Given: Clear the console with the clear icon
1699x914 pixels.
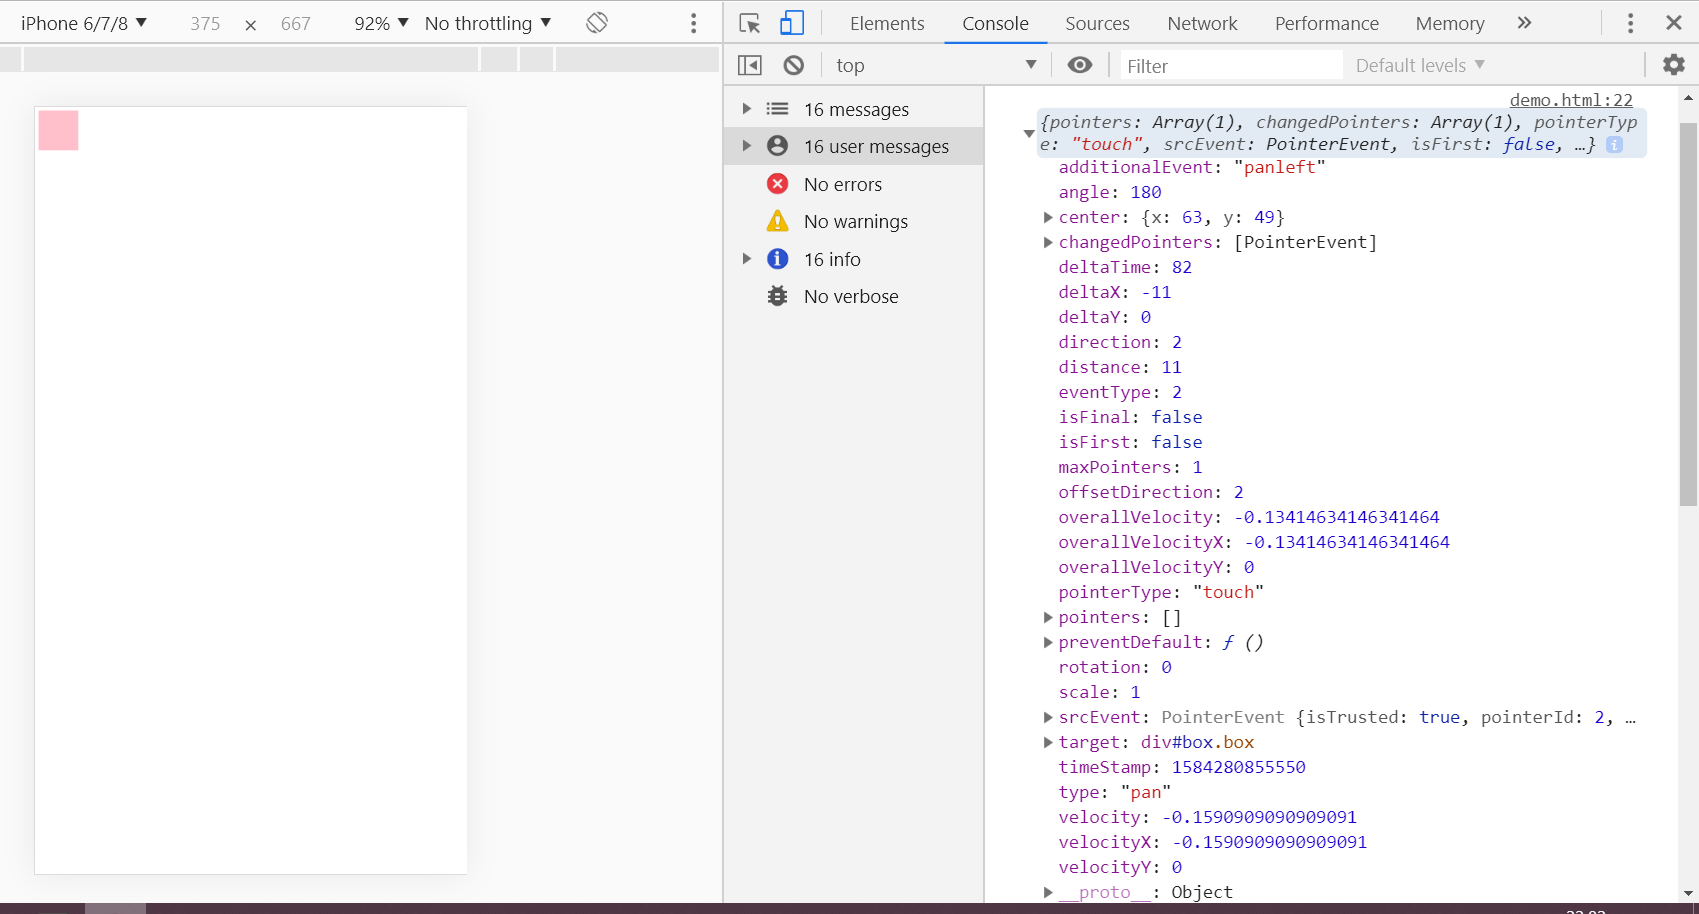Looking at the screenshot, I should [794, 65].
